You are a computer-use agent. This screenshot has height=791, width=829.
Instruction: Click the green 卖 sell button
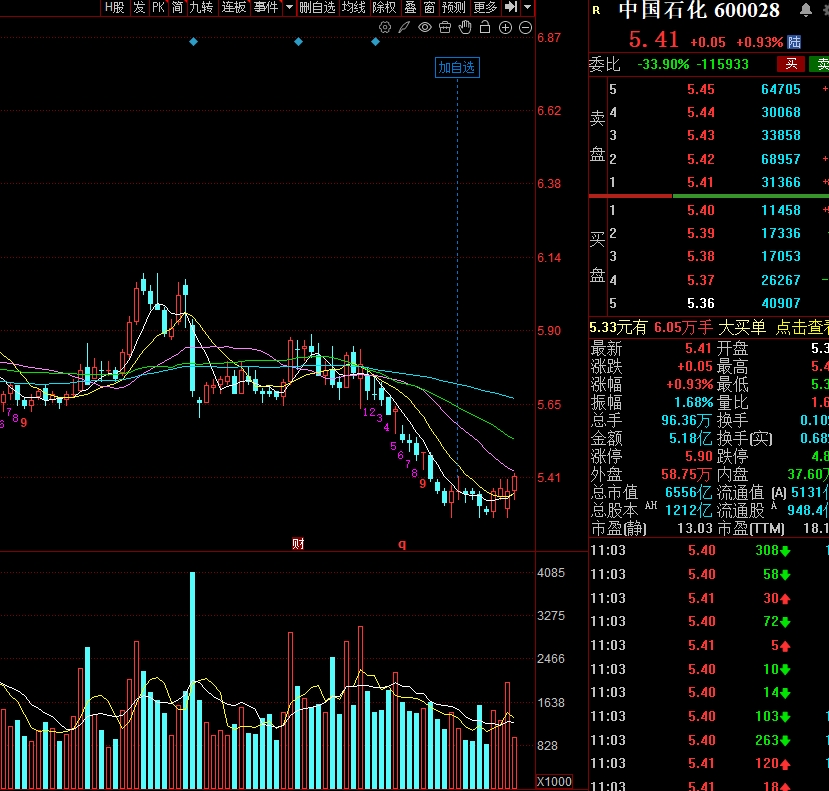coord(821,65)
